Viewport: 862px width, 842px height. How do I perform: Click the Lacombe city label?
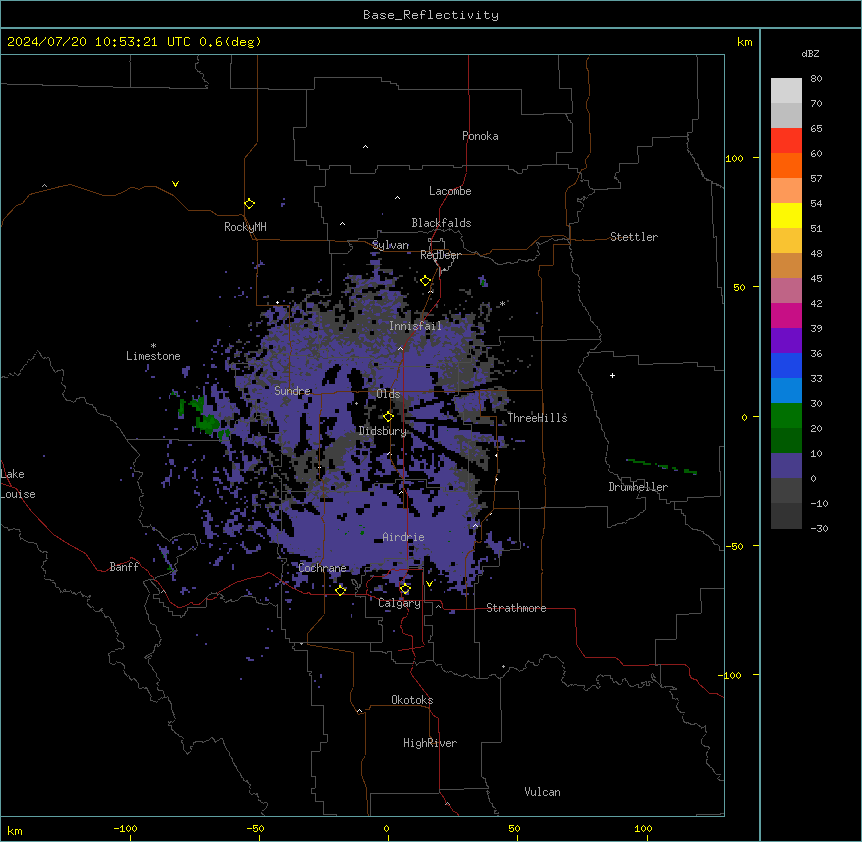click(450, 191)
